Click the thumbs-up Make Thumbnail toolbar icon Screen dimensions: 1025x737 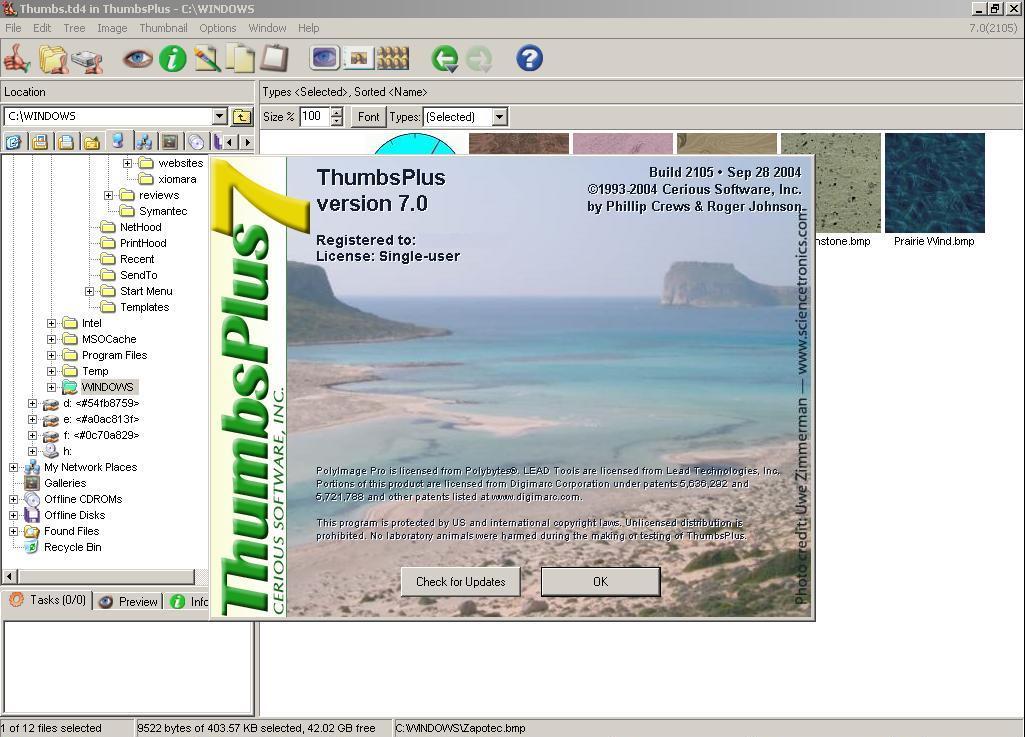point(17,59)
